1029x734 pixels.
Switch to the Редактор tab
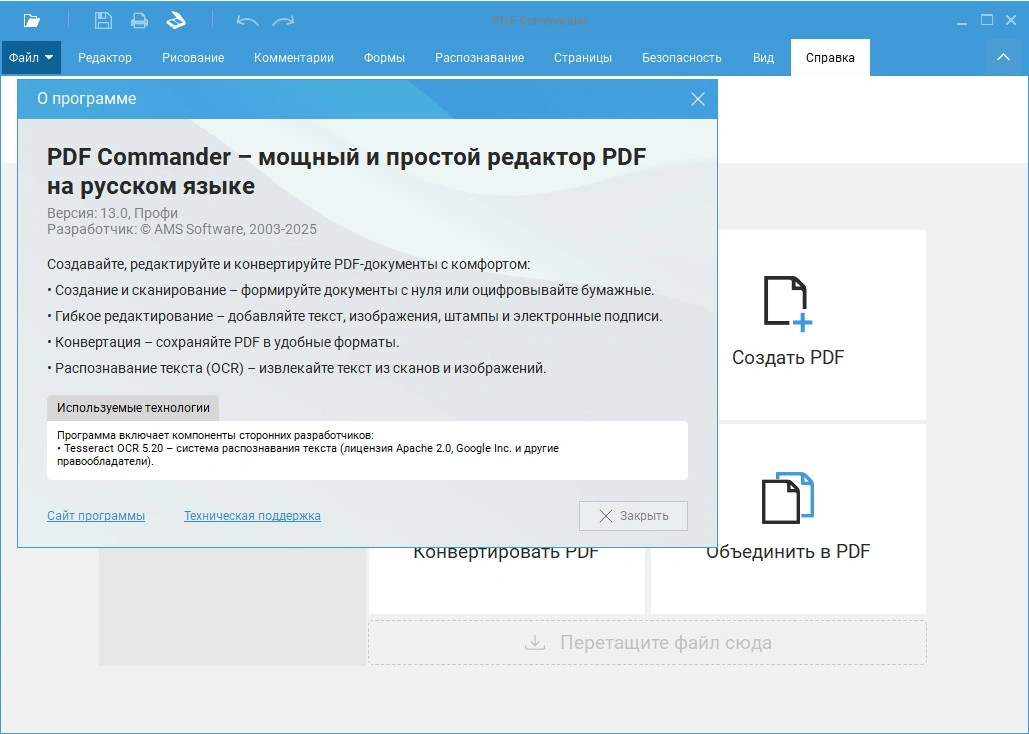click(x=105, y=58)
